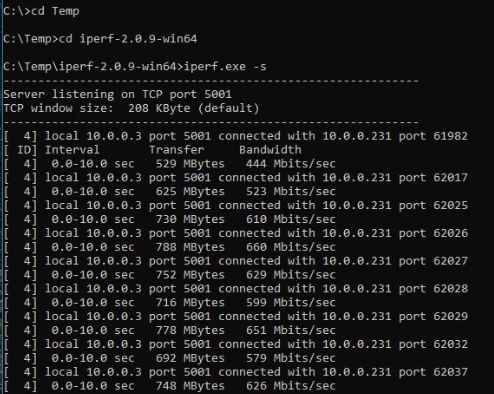Click the "599 Mbits/sec" bandwidth value
The width and height of the screenshot is (494, 394).
(x=290, y=303)
